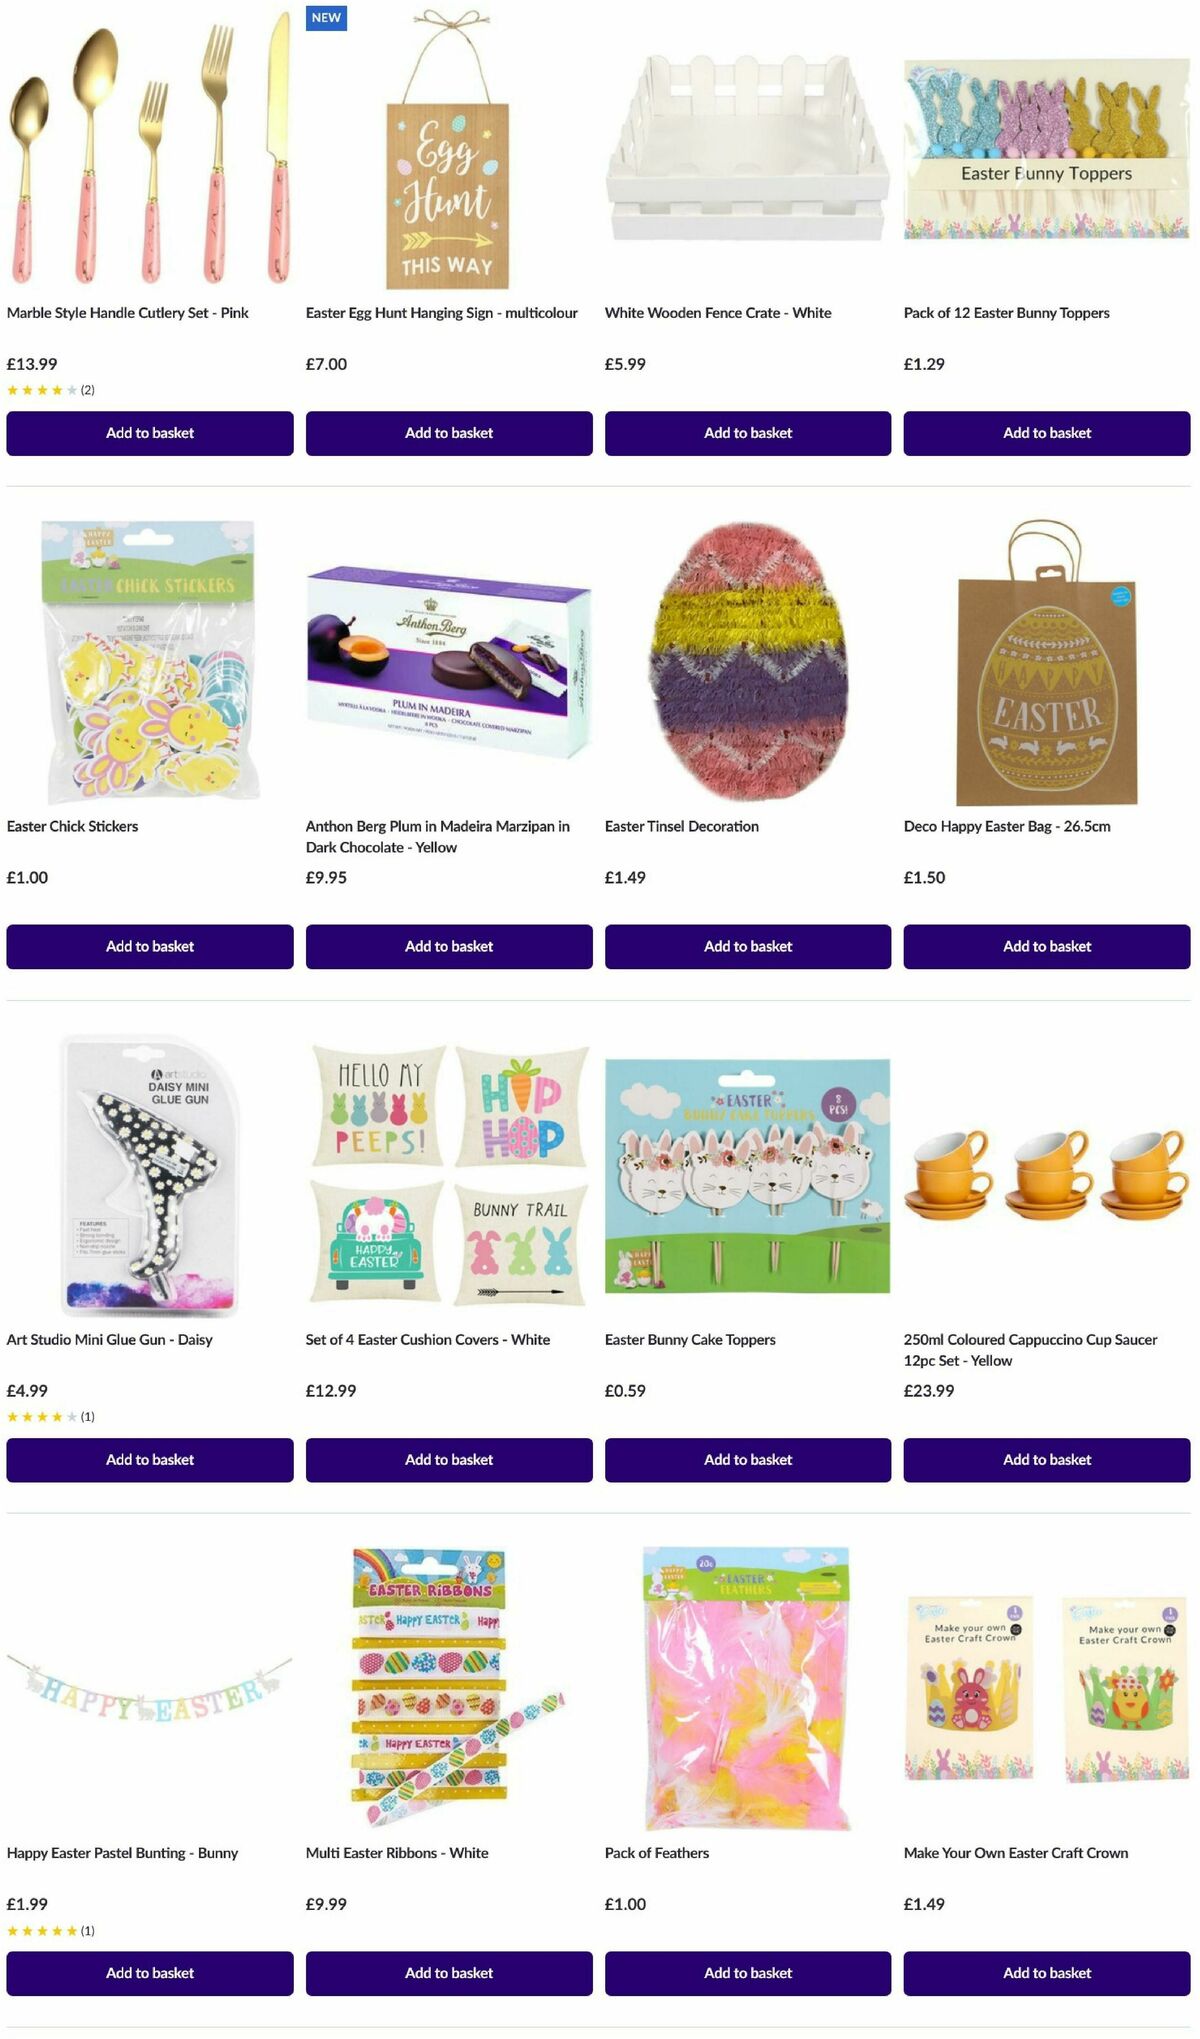Add the Anthon Berg Plum in Madeira to basket
1200x2039 pixels.
click(448, 946)
